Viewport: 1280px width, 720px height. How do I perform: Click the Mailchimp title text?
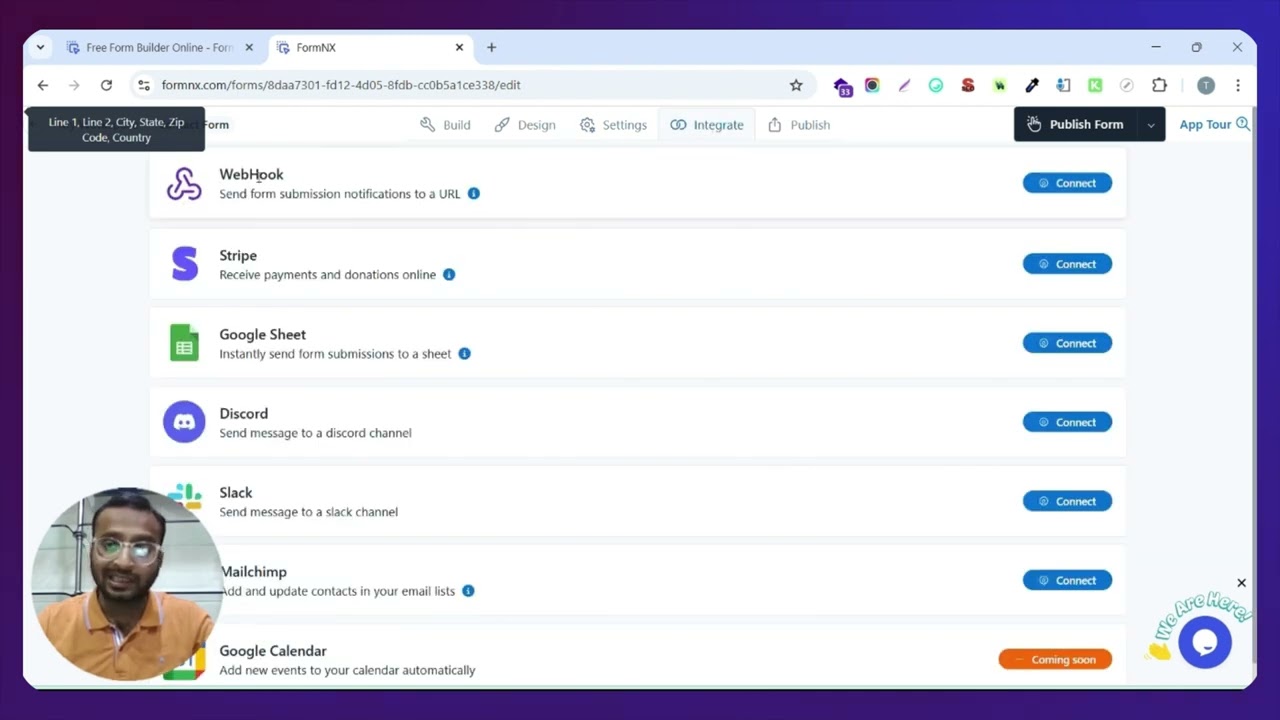coord(253,572)
